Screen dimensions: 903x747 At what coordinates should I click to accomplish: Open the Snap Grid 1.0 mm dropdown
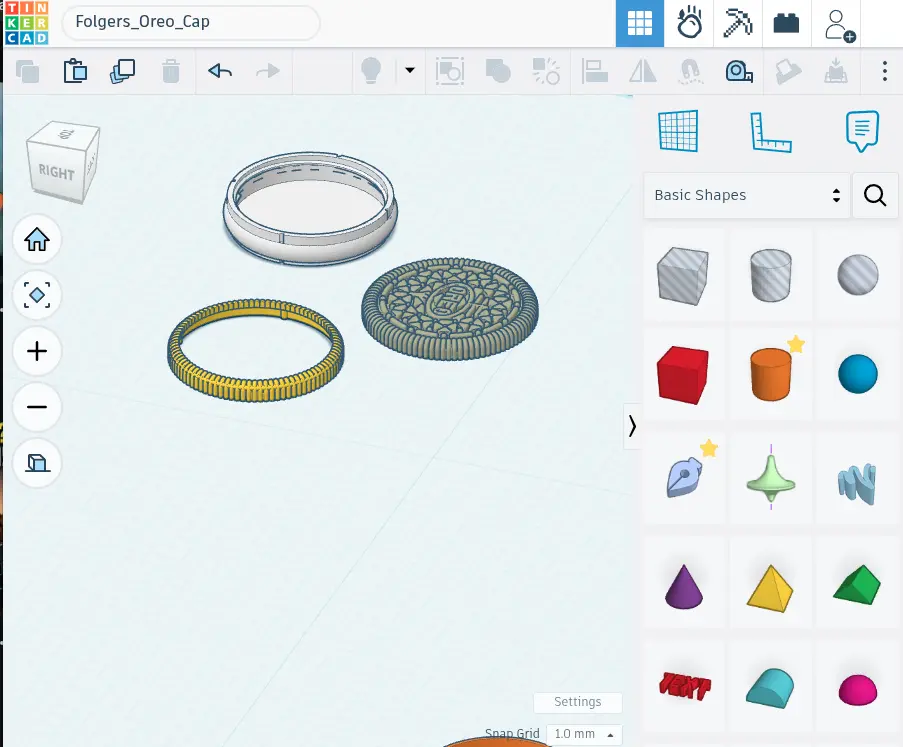click(x=584, y=734)
